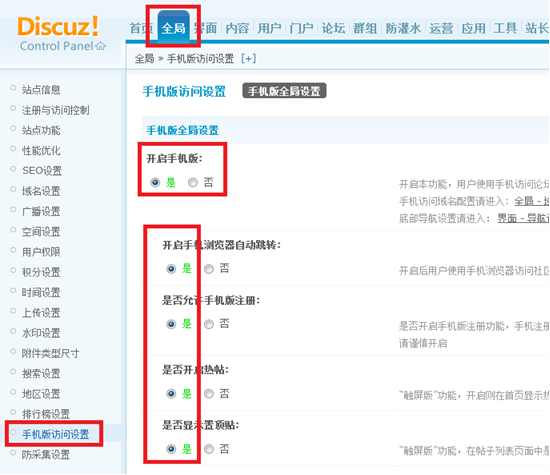The image size is (550, 475).
Task: Follow the 界面 - 导航 link
Action: coord(523,219)
